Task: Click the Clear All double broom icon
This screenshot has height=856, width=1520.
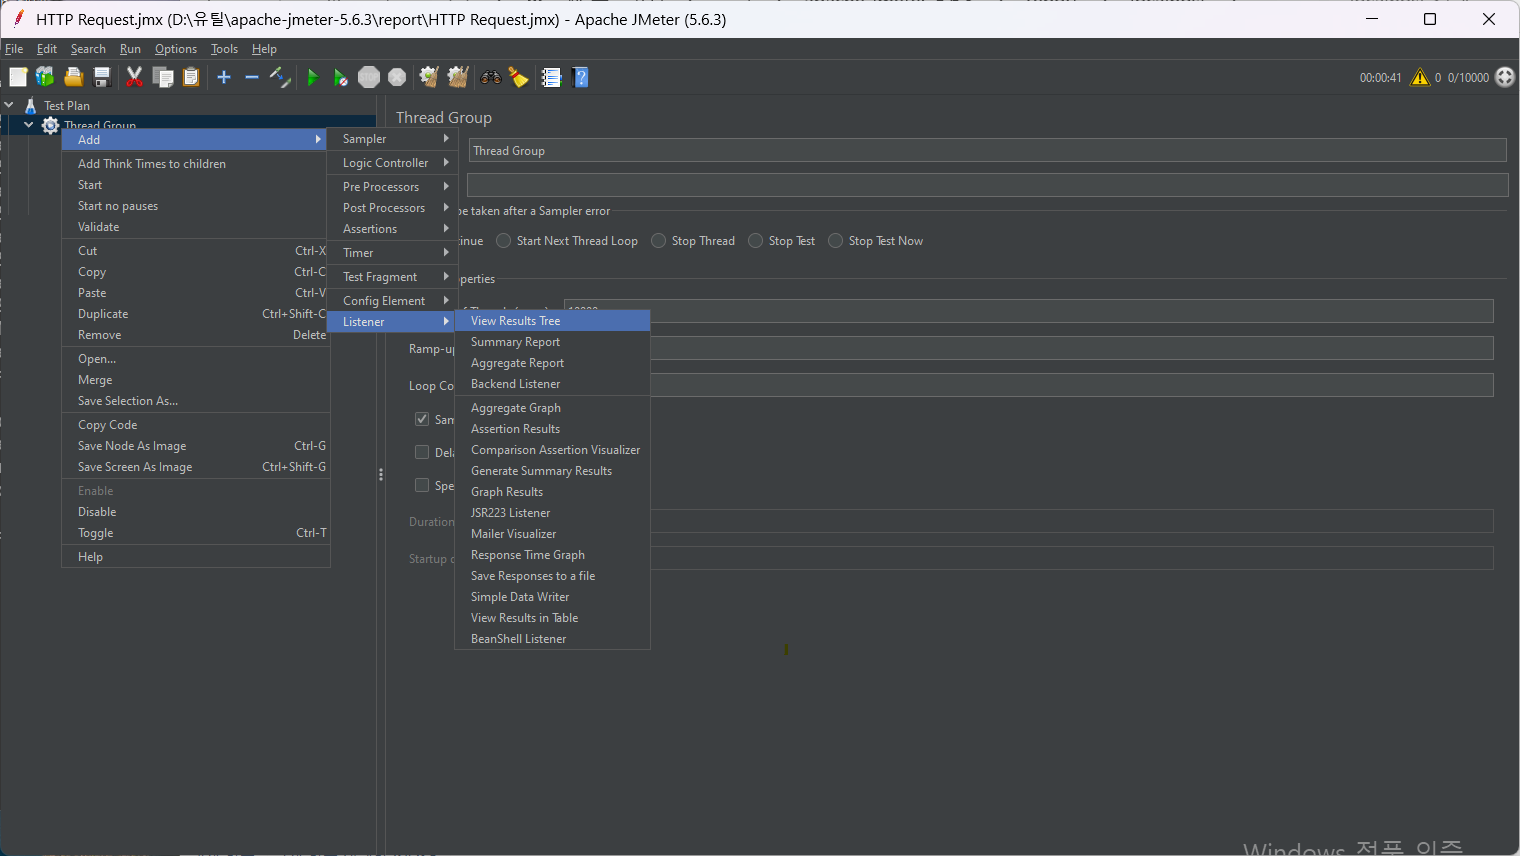Action: pos(458,77)
